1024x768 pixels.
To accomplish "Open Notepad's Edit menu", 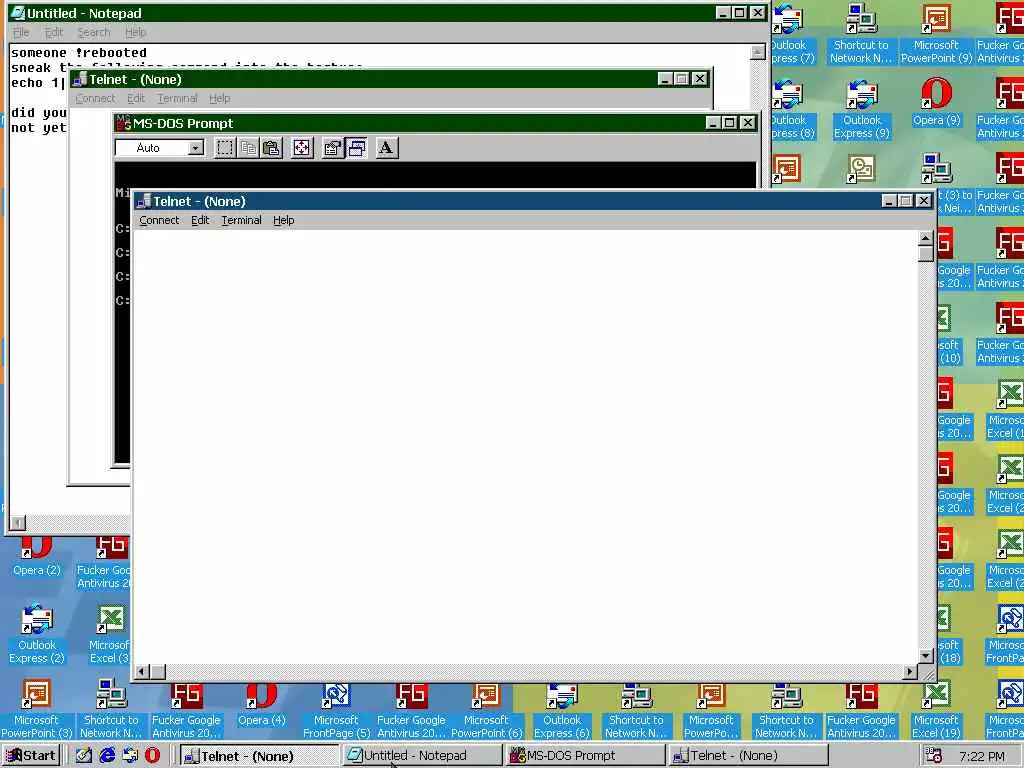I will (54, 32).
